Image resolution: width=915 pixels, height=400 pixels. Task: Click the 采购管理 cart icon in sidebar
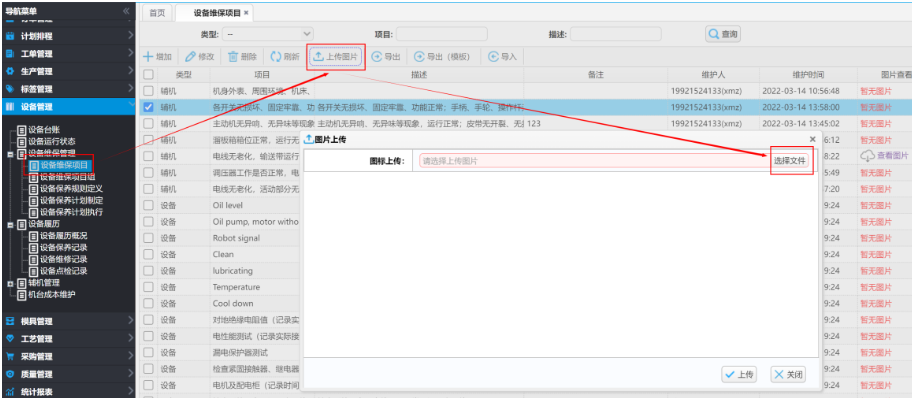pos(10,356)
